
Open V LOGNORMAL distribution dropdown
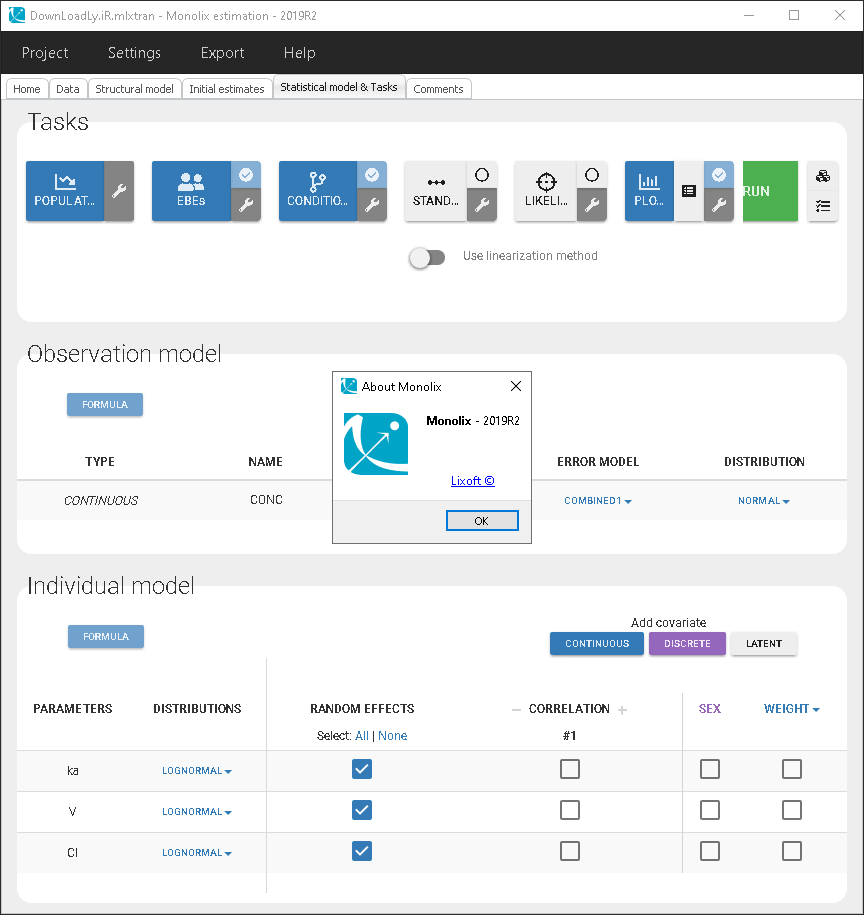pyautogui.click(x=197, y=812)
